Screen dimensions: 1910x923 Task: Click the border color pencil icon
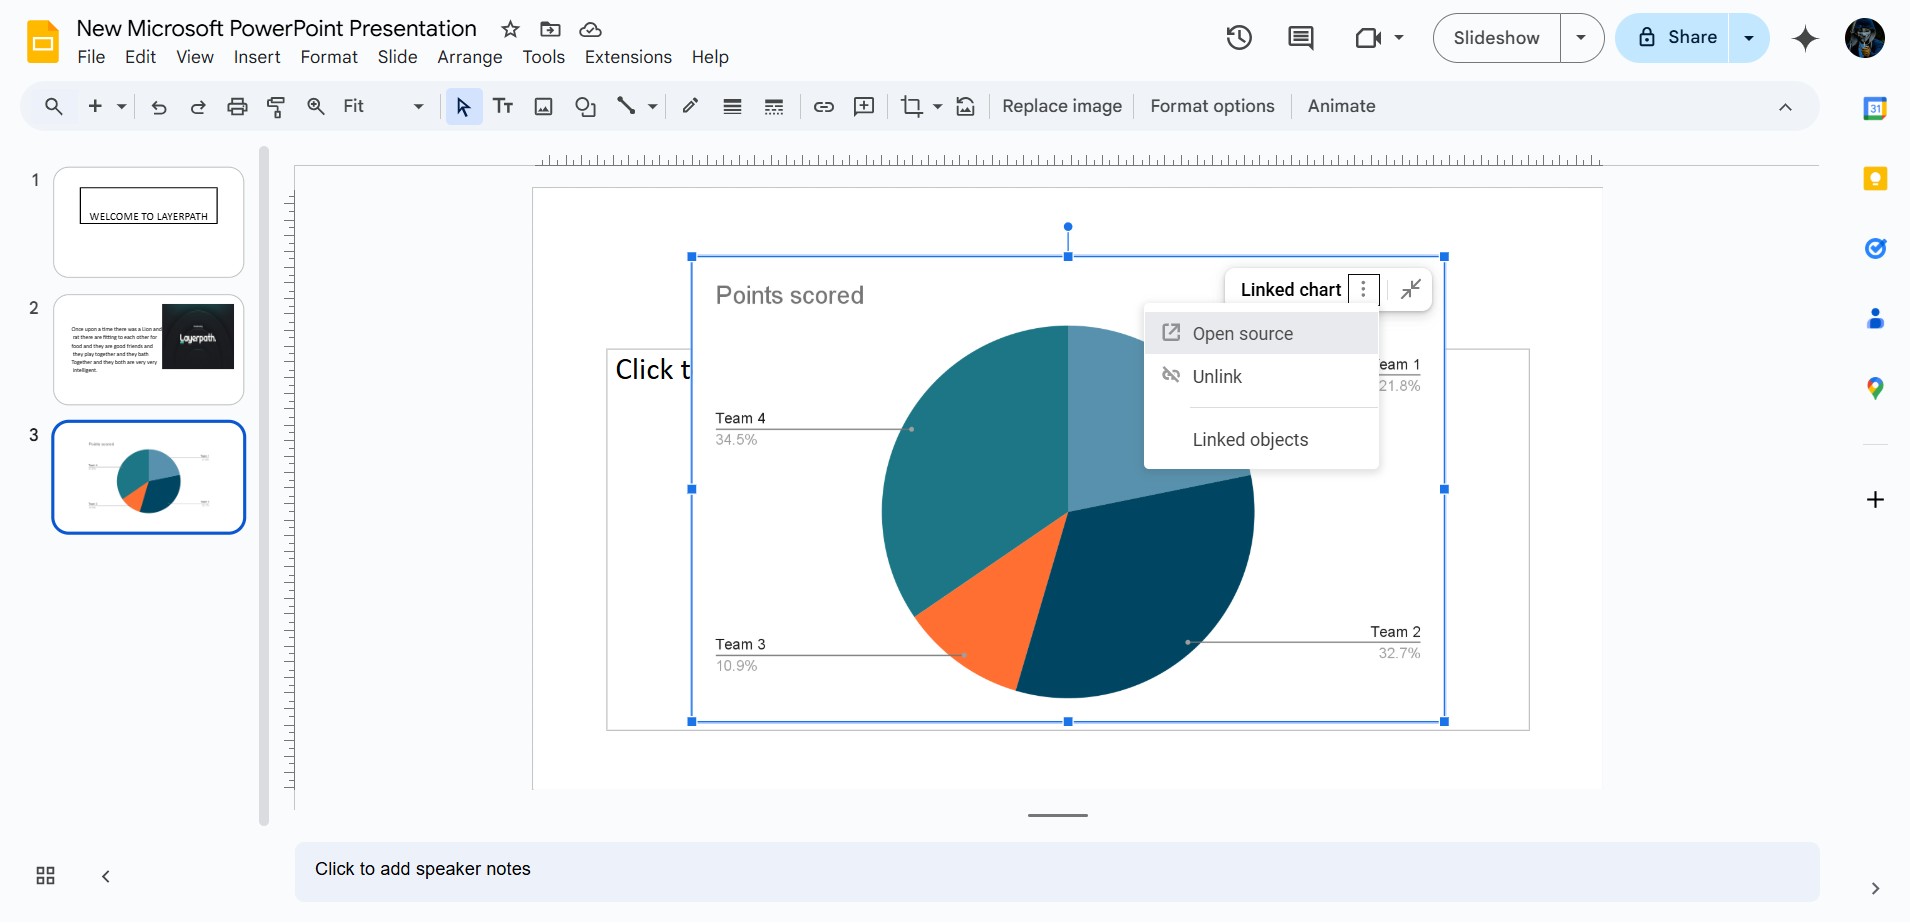coord(690,106)
